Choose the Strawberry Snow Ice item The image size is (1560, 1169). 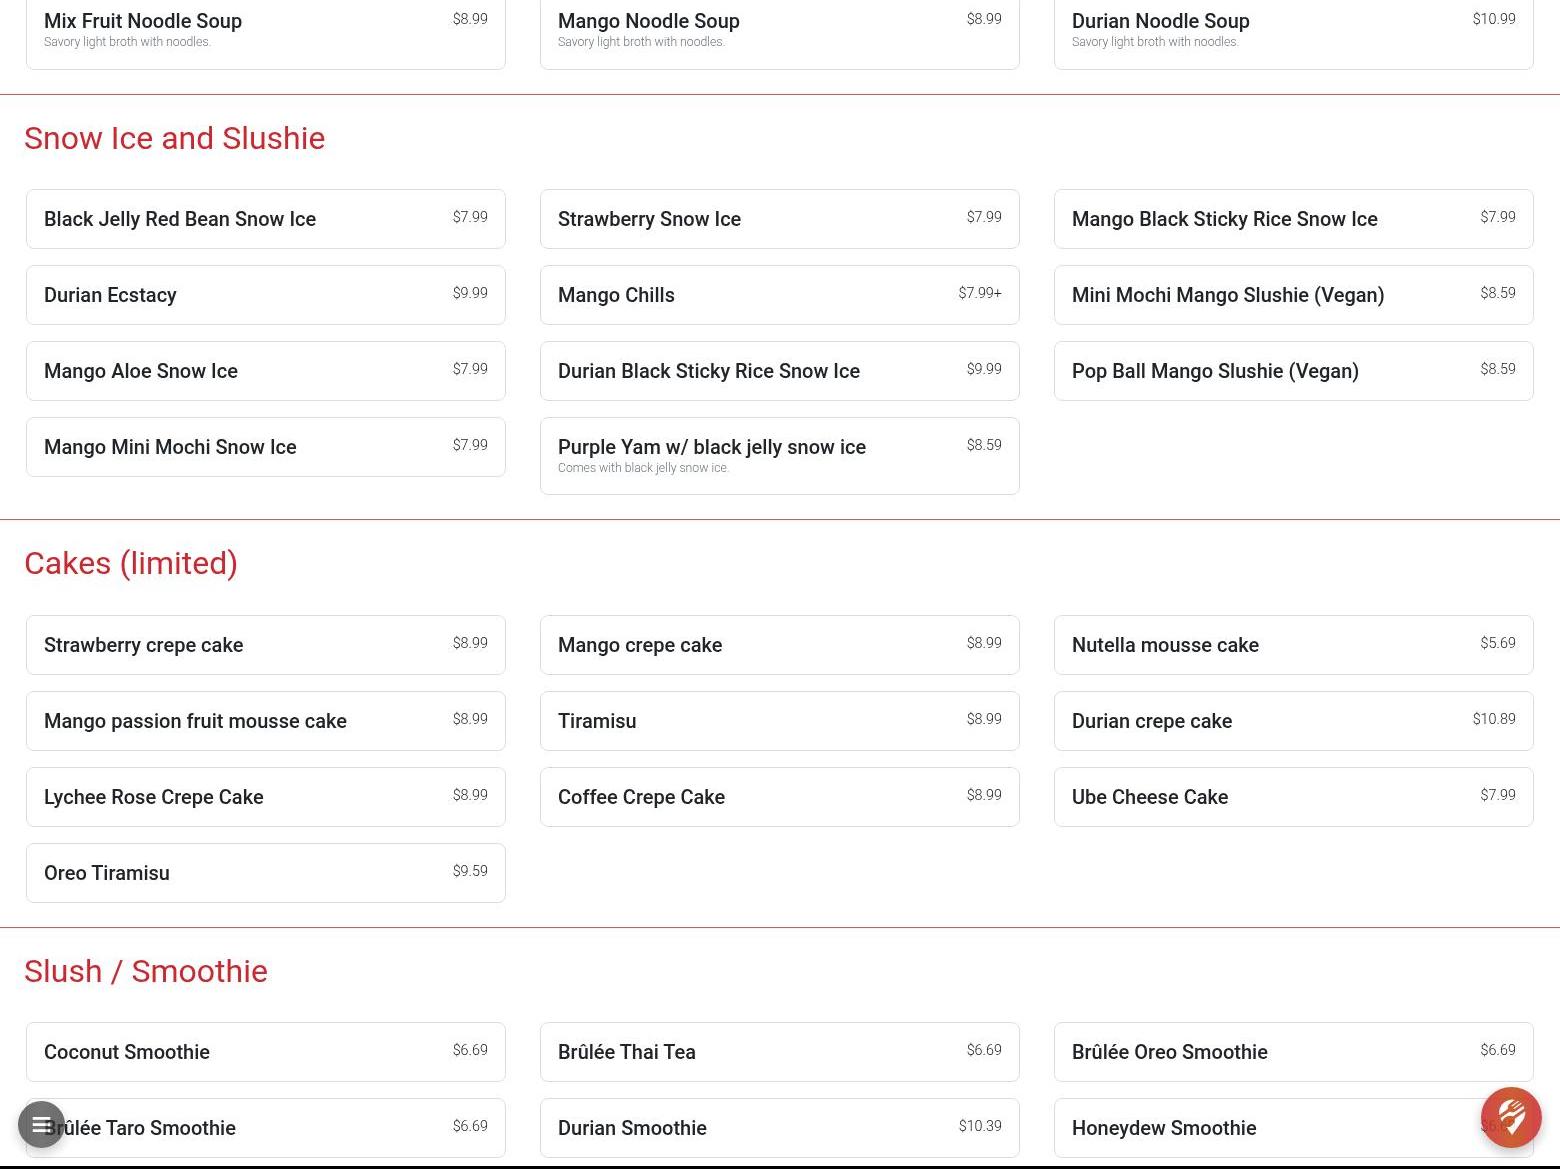780,219
